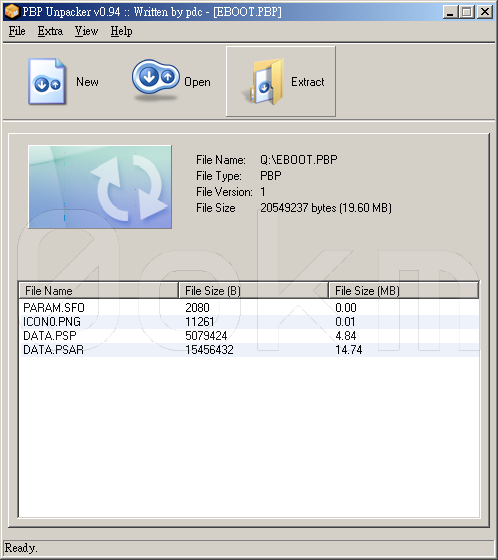The image size is (498, 560).
Task: Minimize the PBP Unpacker window
Action: 450,12
